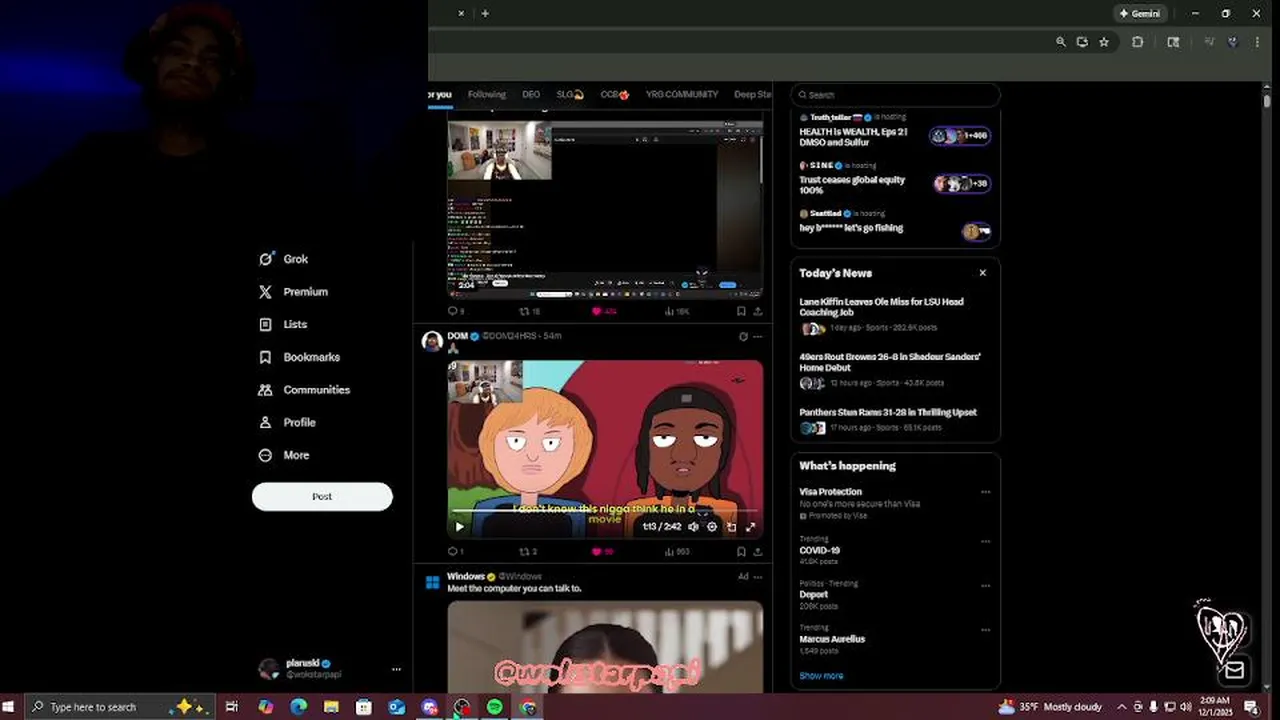Mute the DOM cartoon video
The height and width of the screenshot is (720, 1280).
(x=693, y=527)
